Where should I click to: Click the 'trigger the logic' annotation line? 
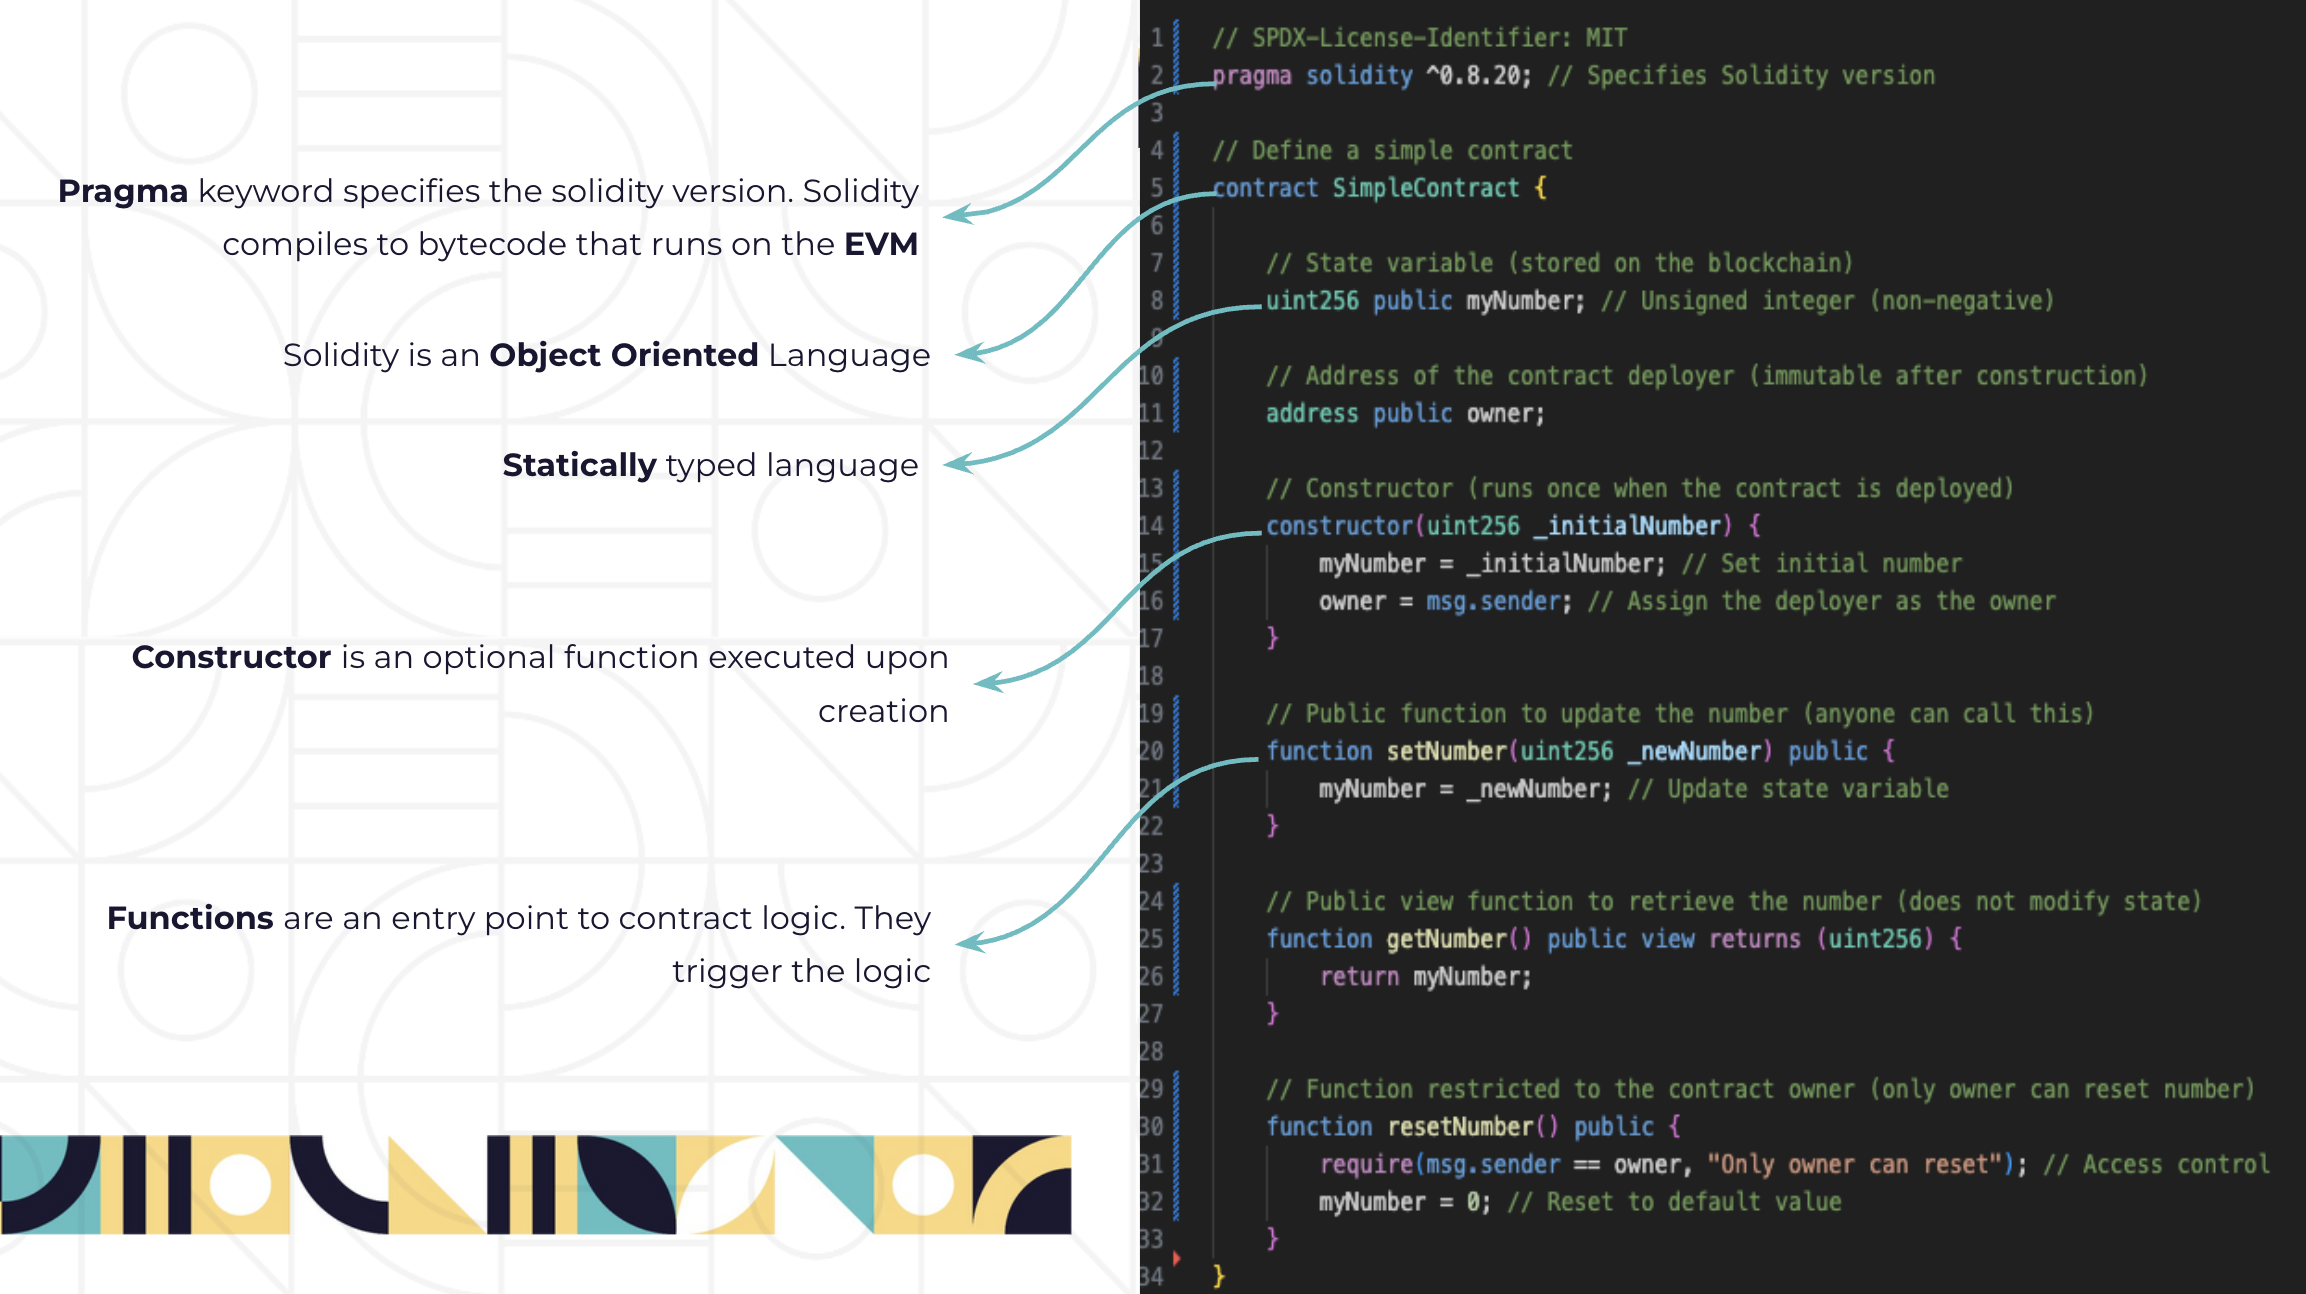coord(801,971)
